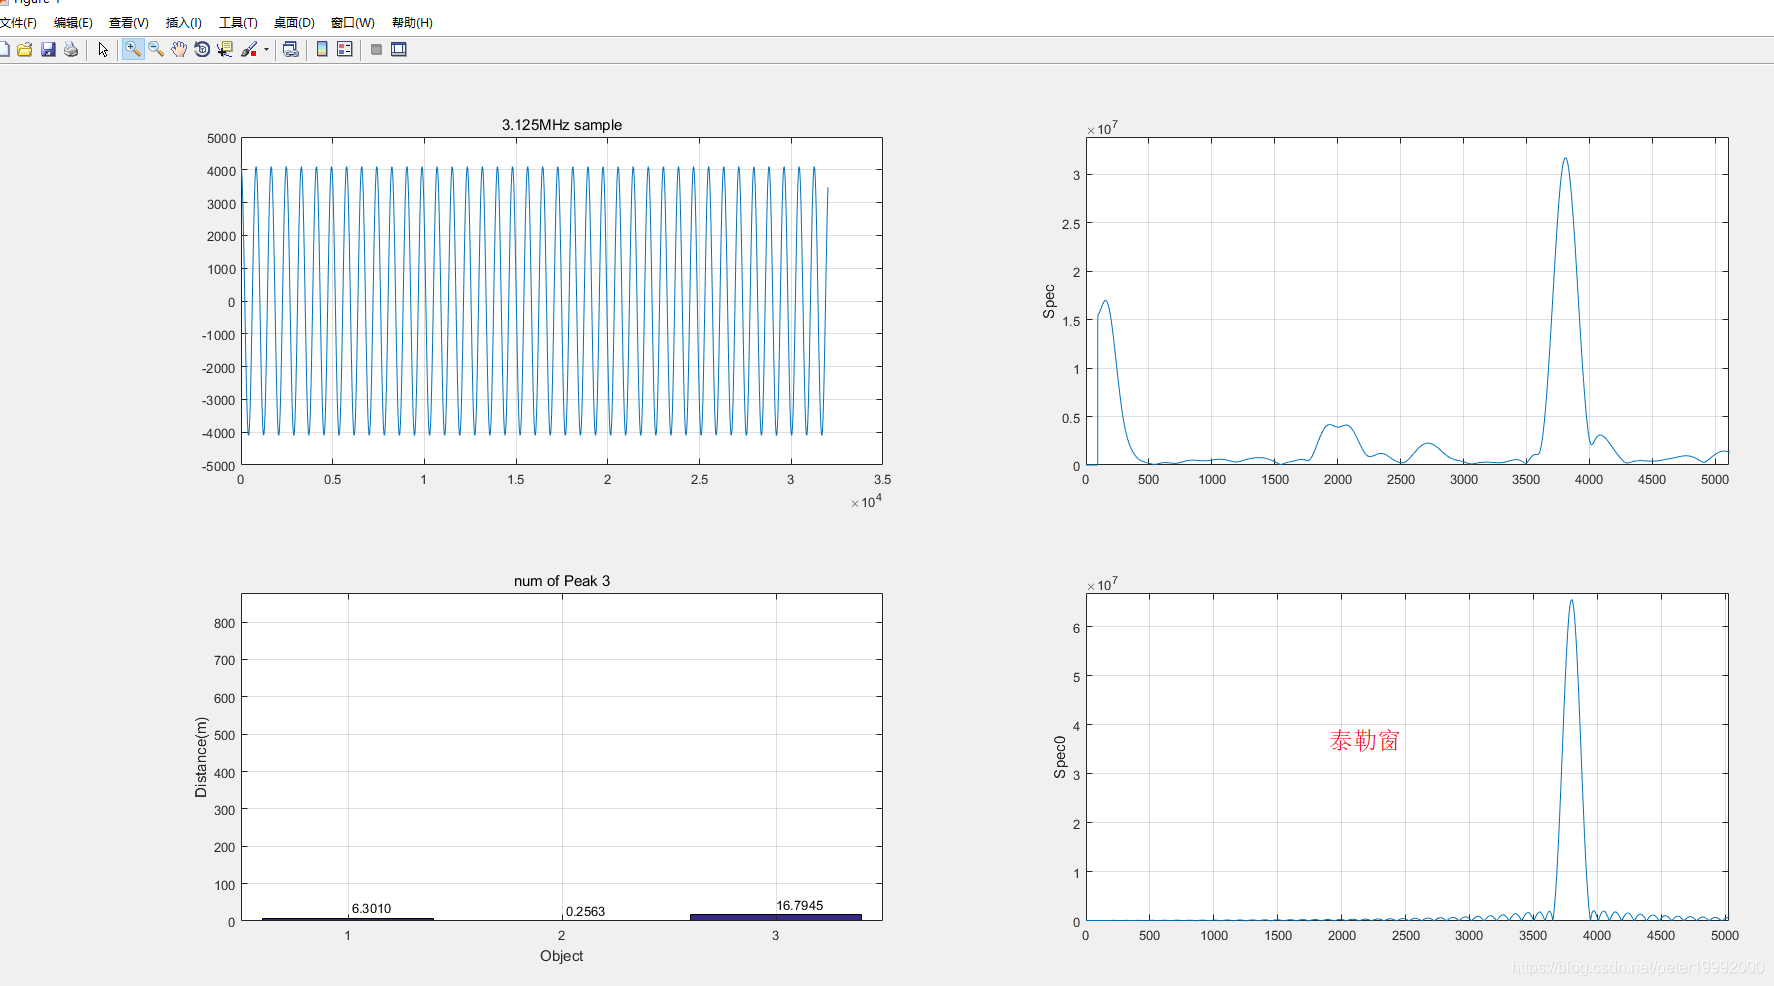
Task: Activate the pan hand tool
Action: 179,49
